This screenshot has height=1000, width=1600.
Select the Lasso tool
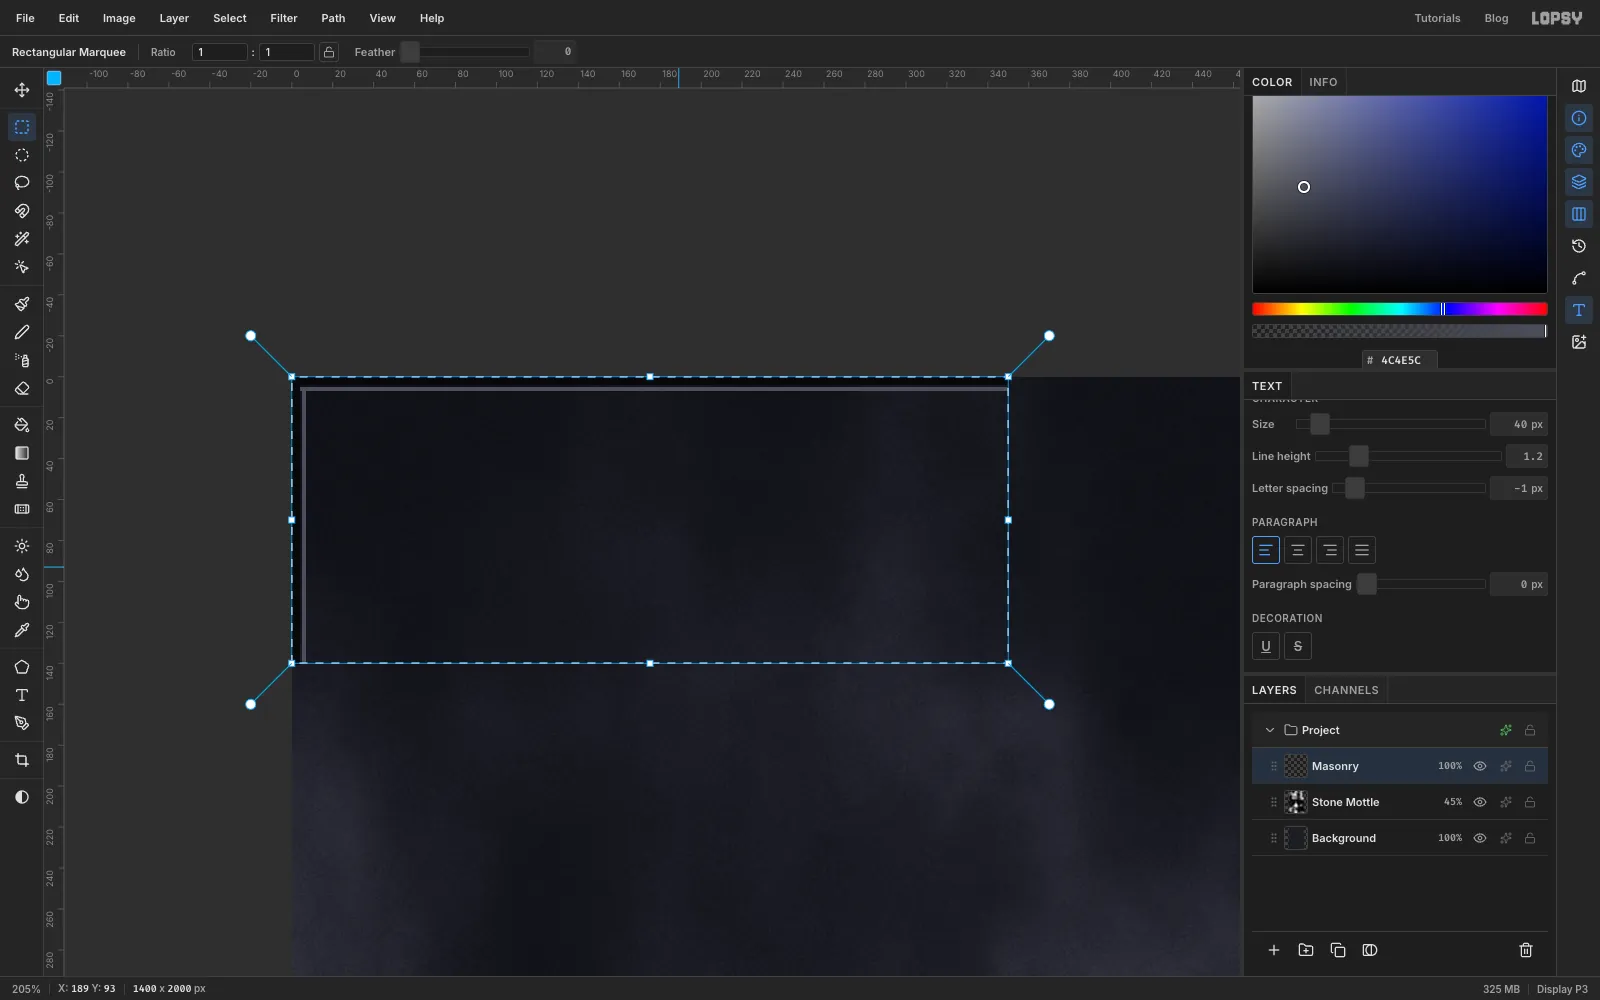[x=22, y=183]
